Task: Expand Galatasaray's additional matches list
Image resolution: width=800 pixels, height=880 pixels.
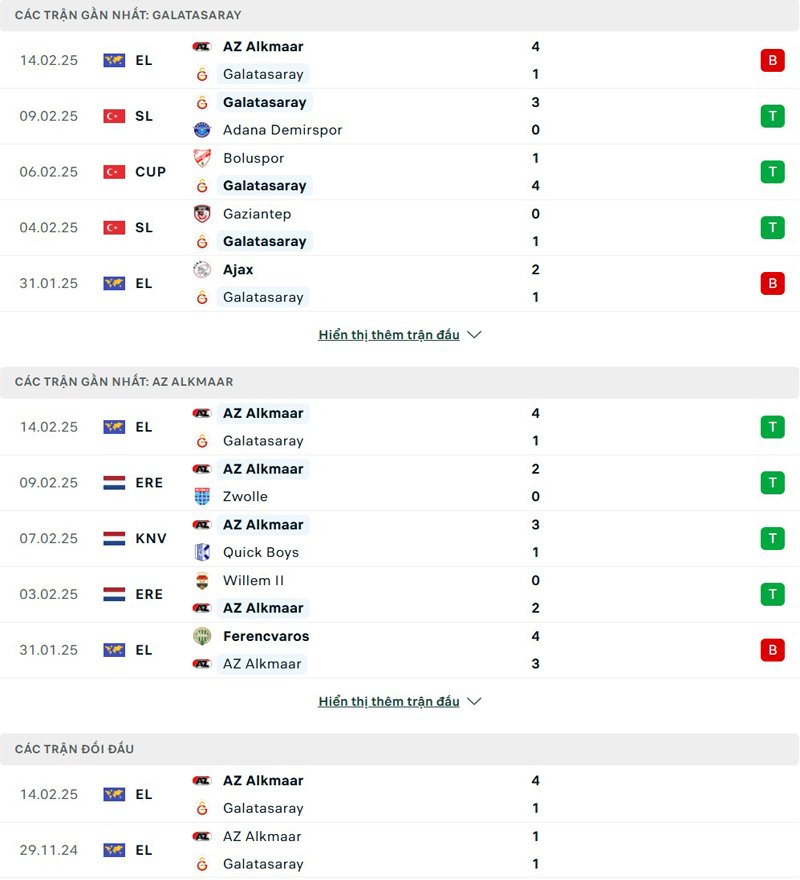Action: click(399, 335)
